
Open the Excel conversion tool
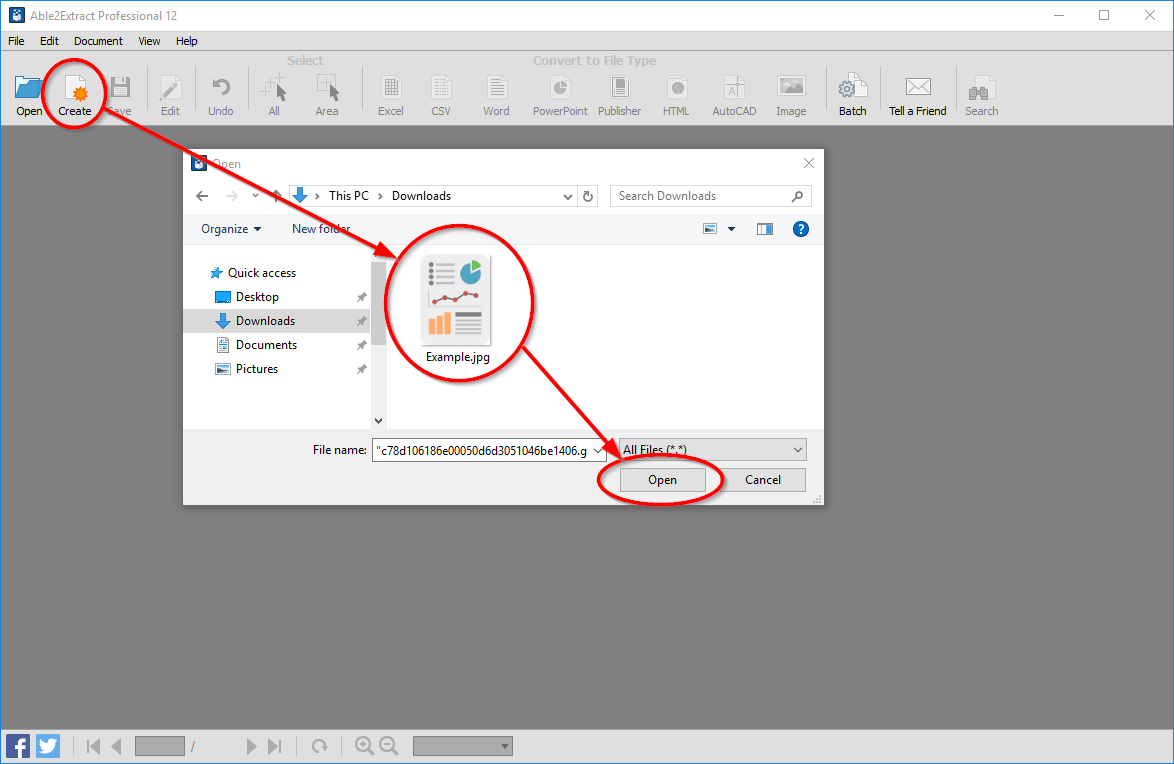click(390, 93)
